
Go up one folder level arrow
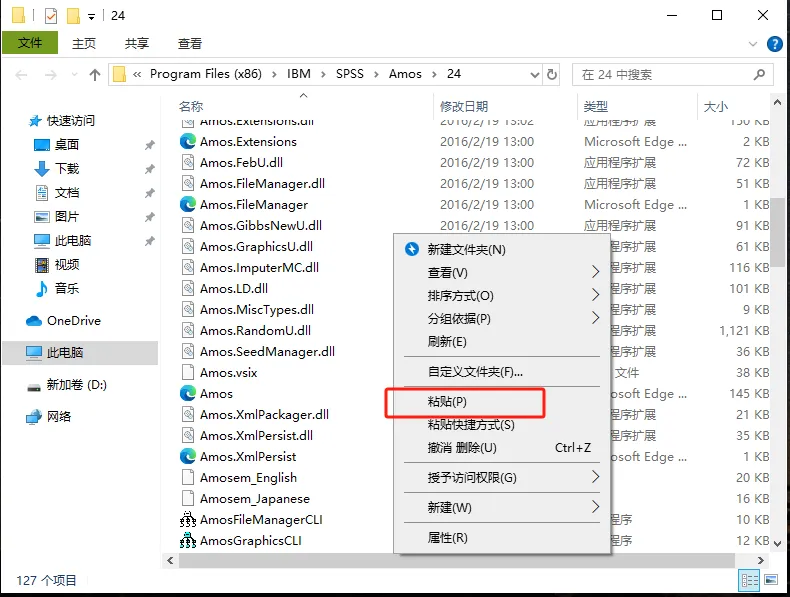point(95,75)
